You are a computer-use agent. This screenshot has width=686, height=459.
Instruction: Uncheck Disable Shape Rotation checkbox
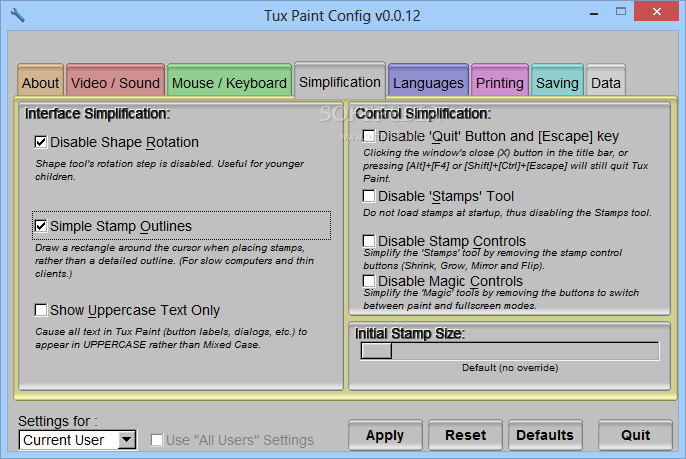tap(41, 142)
